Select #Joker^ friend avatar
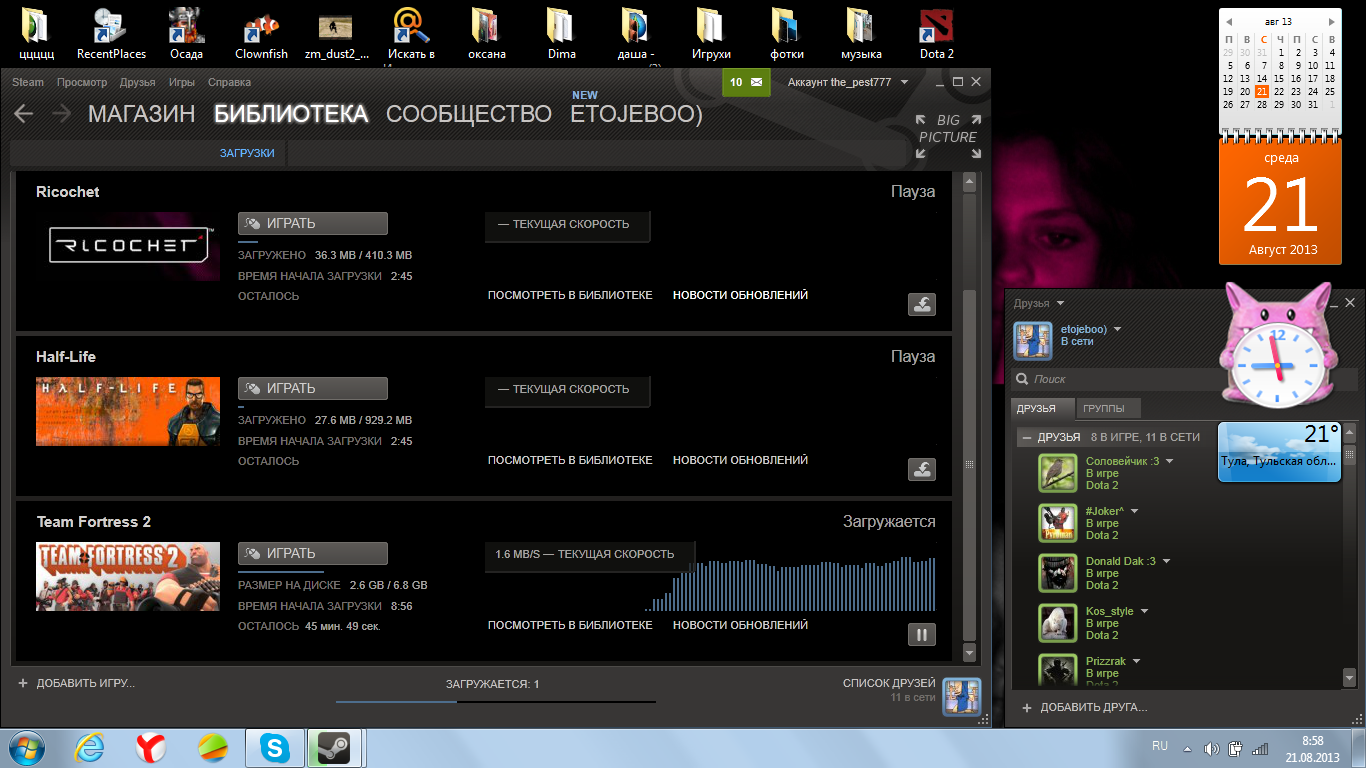This screenshot has width=1366, height=768. point(1057,523)
